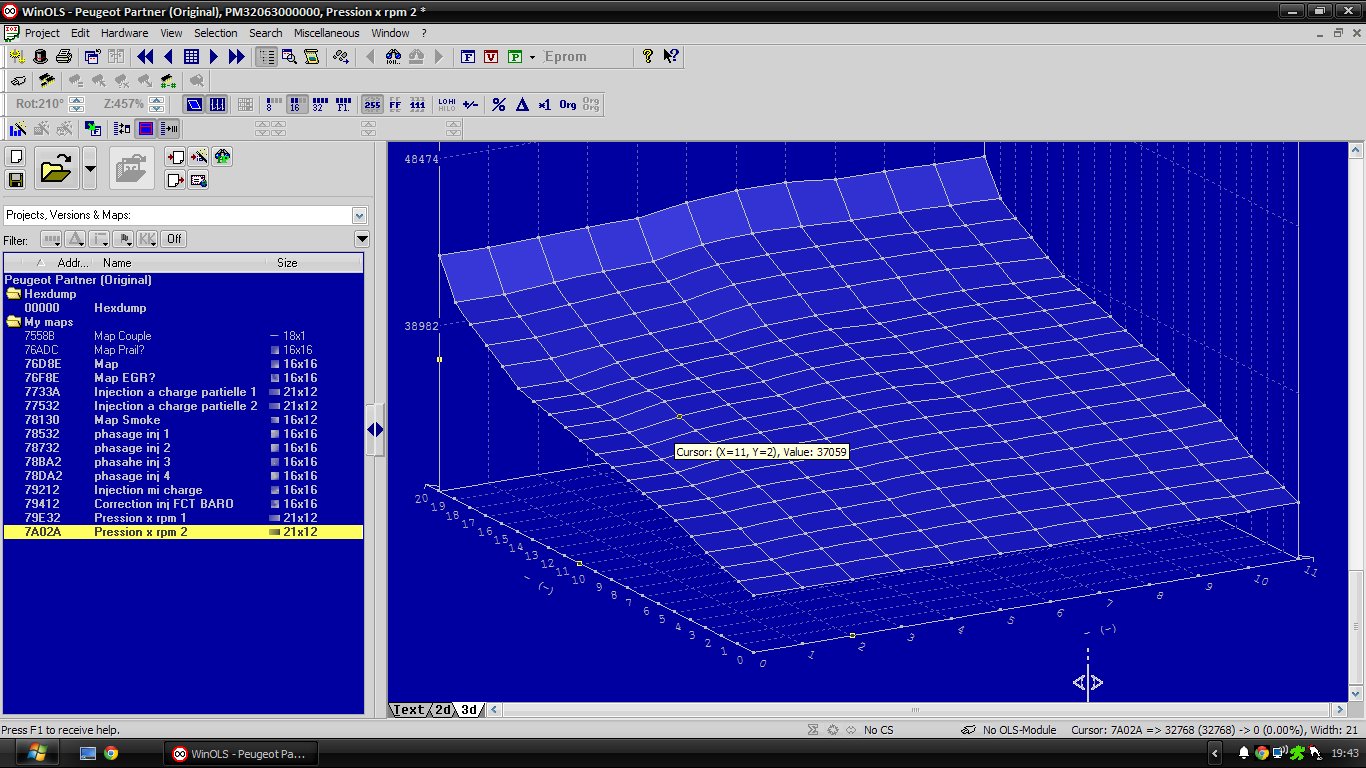1366x768 pixels.
Task: Open dropdown arrow beside open folder button
Action: click(x=90, y=169)
